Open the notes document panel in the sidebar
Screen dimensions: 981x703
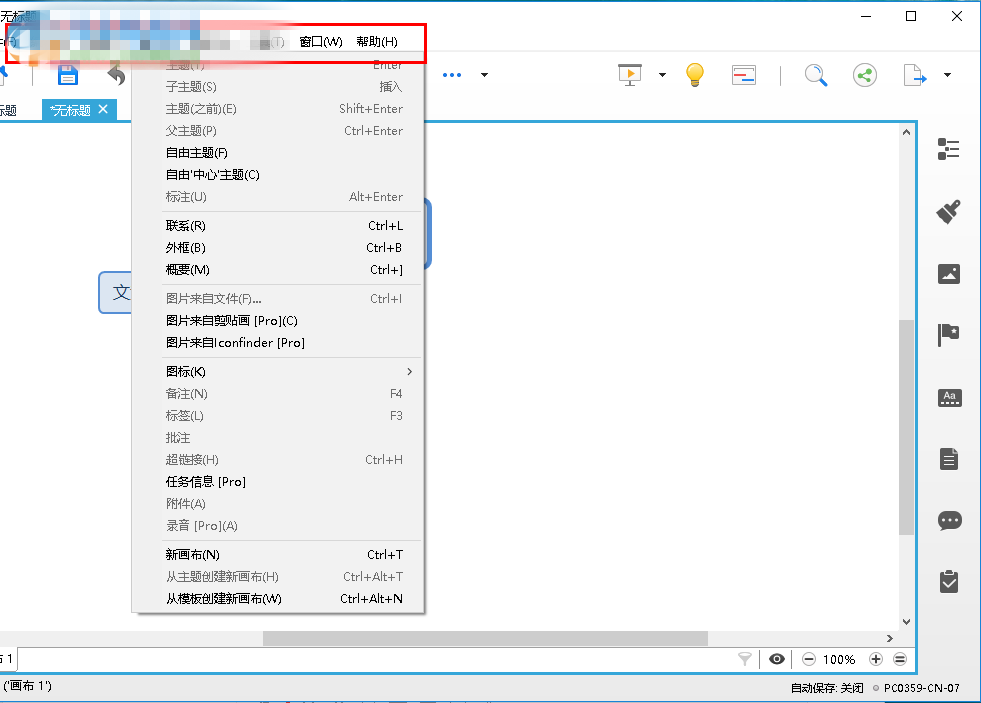[948, 458]
